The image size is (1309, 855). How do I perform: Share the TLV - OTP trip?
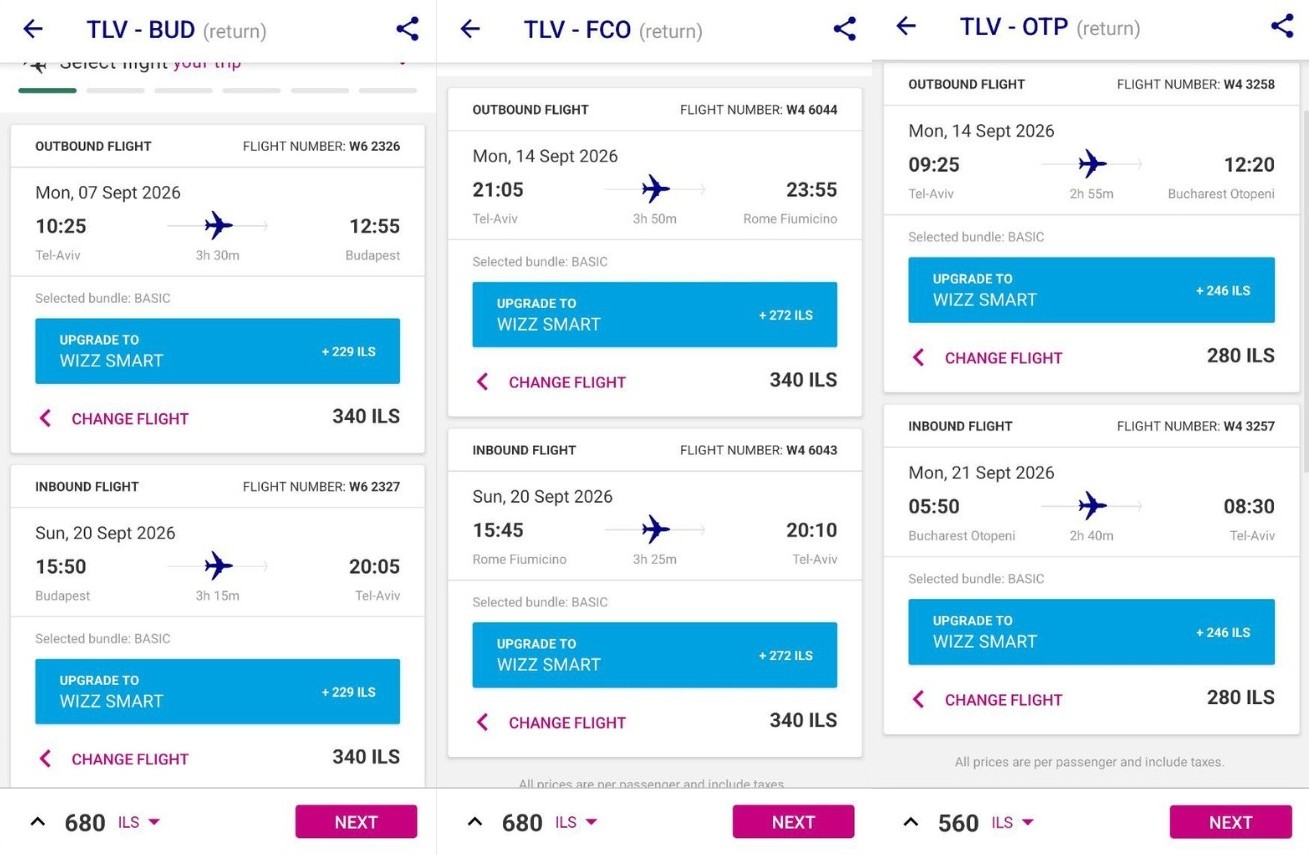pyautogui.click(x=1282, y=26)
